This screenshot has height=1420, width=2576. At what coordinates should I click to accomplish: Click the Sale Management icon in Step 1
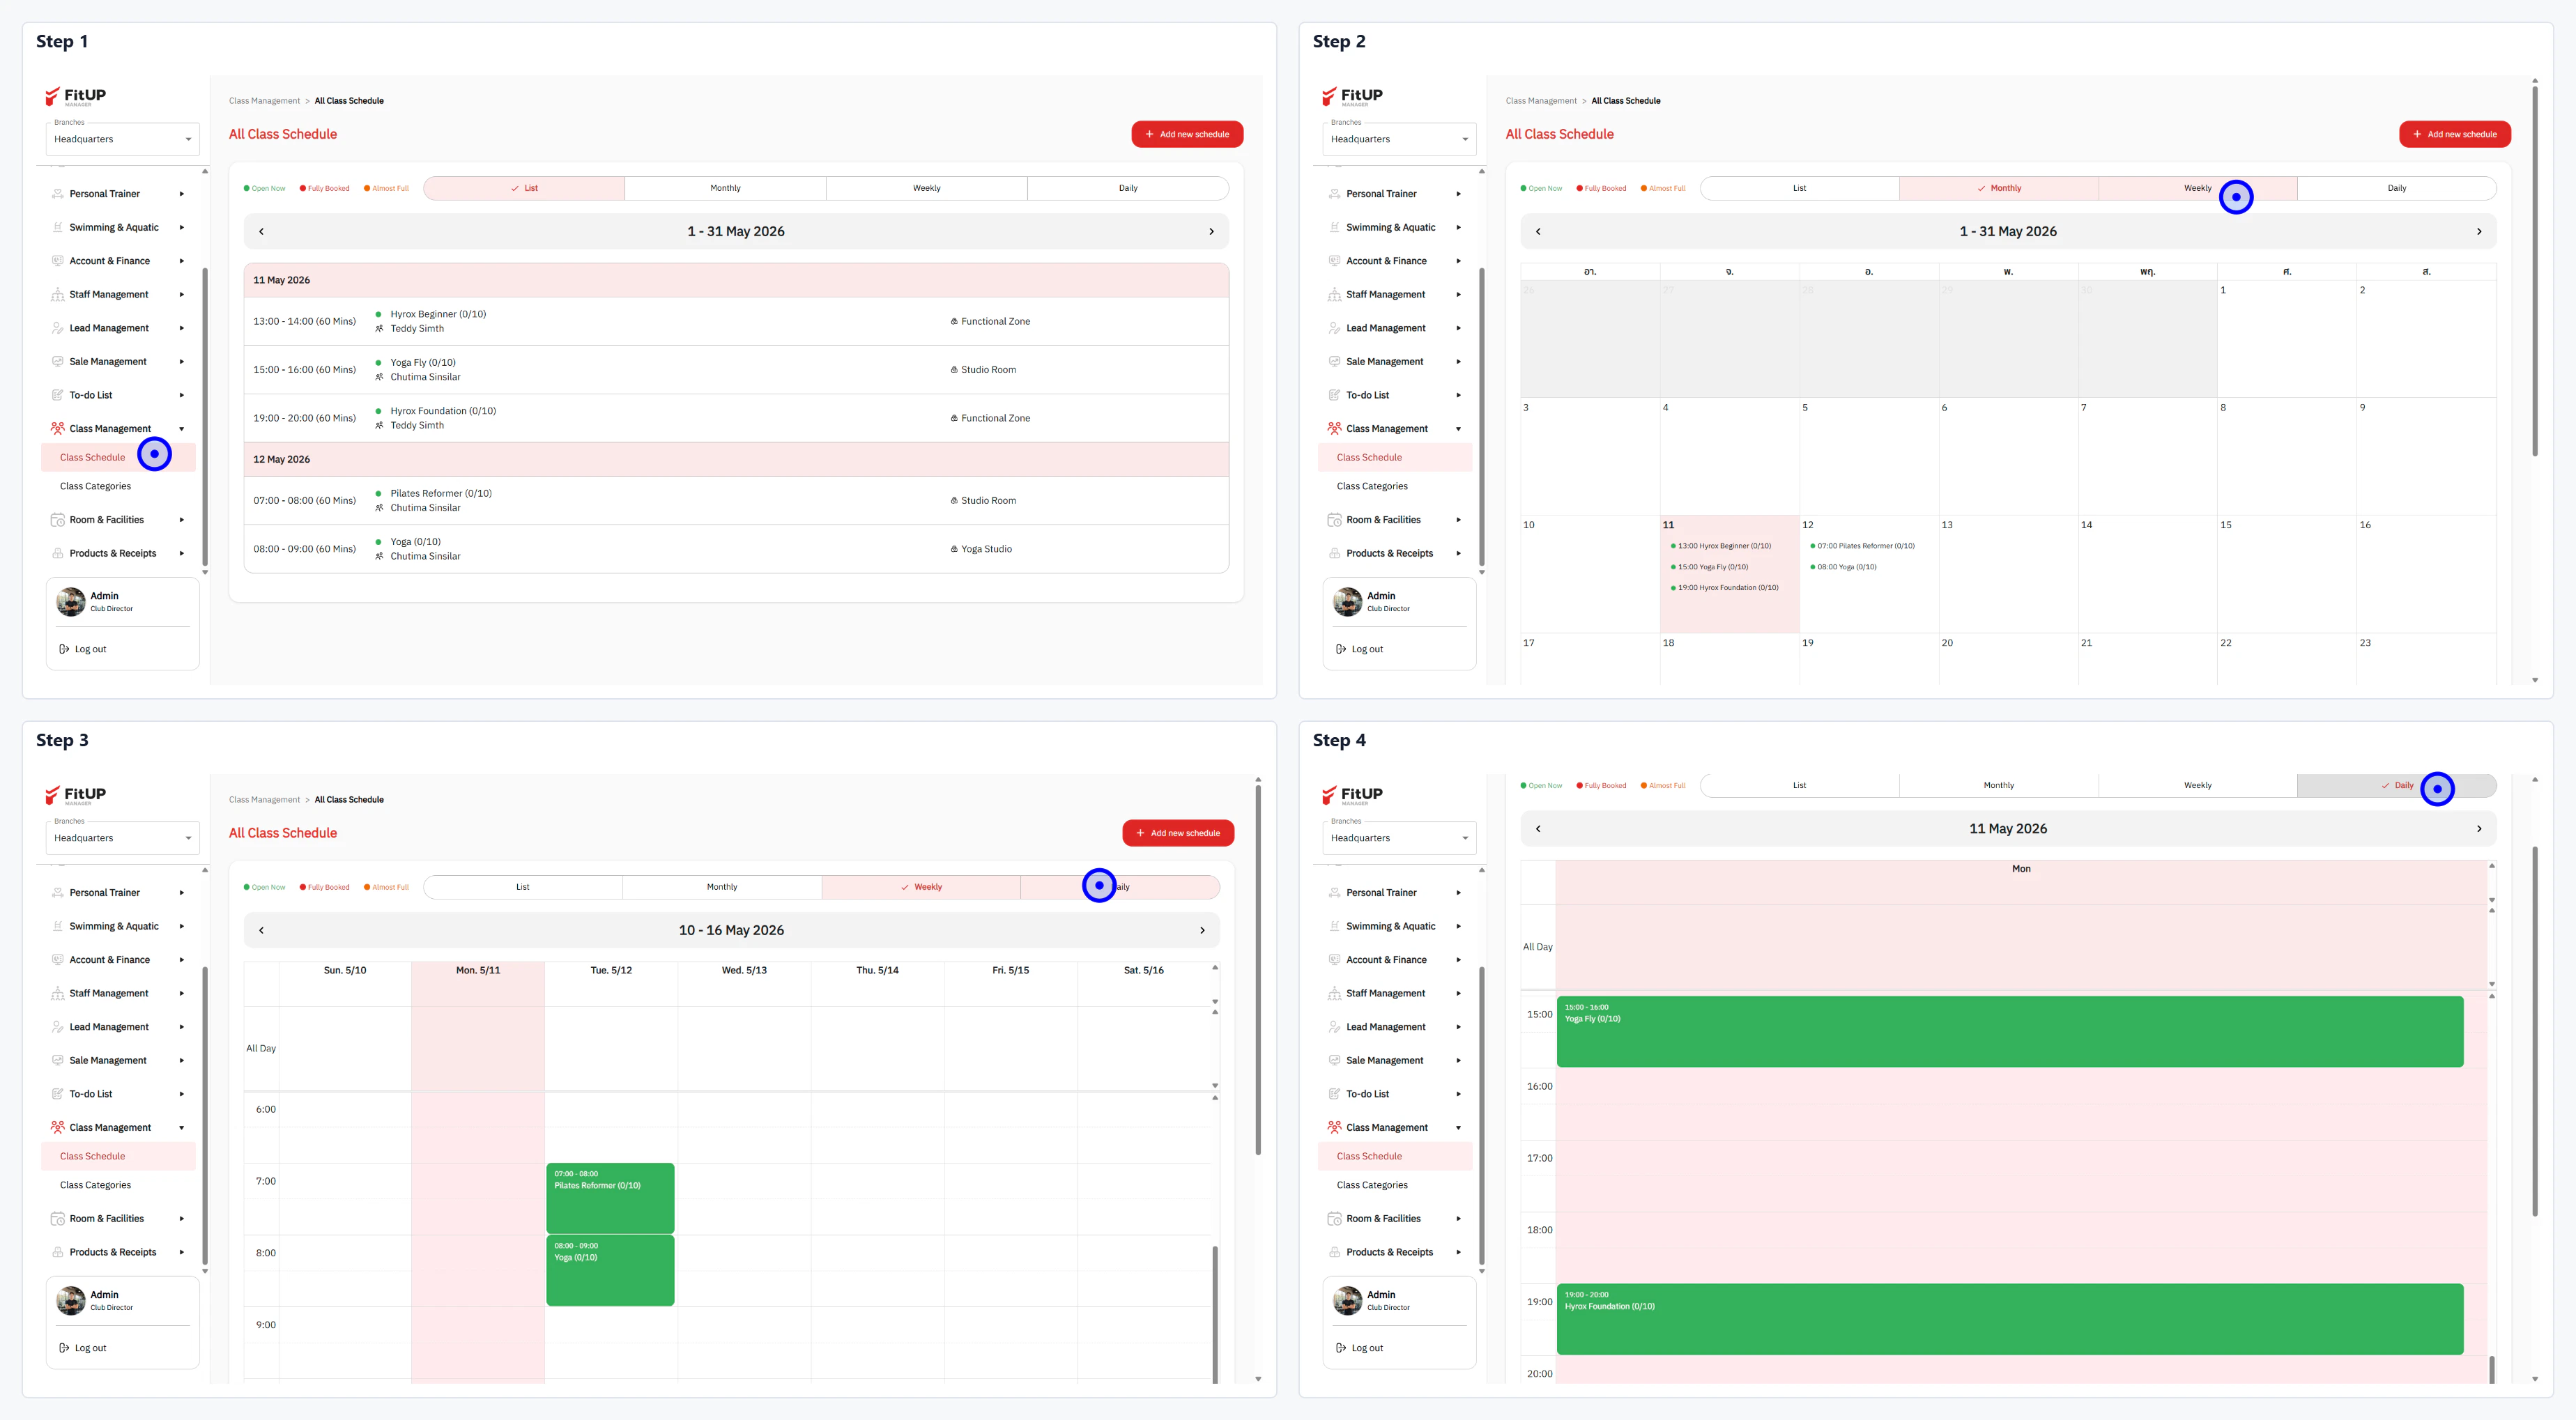[x=58, y=361]
